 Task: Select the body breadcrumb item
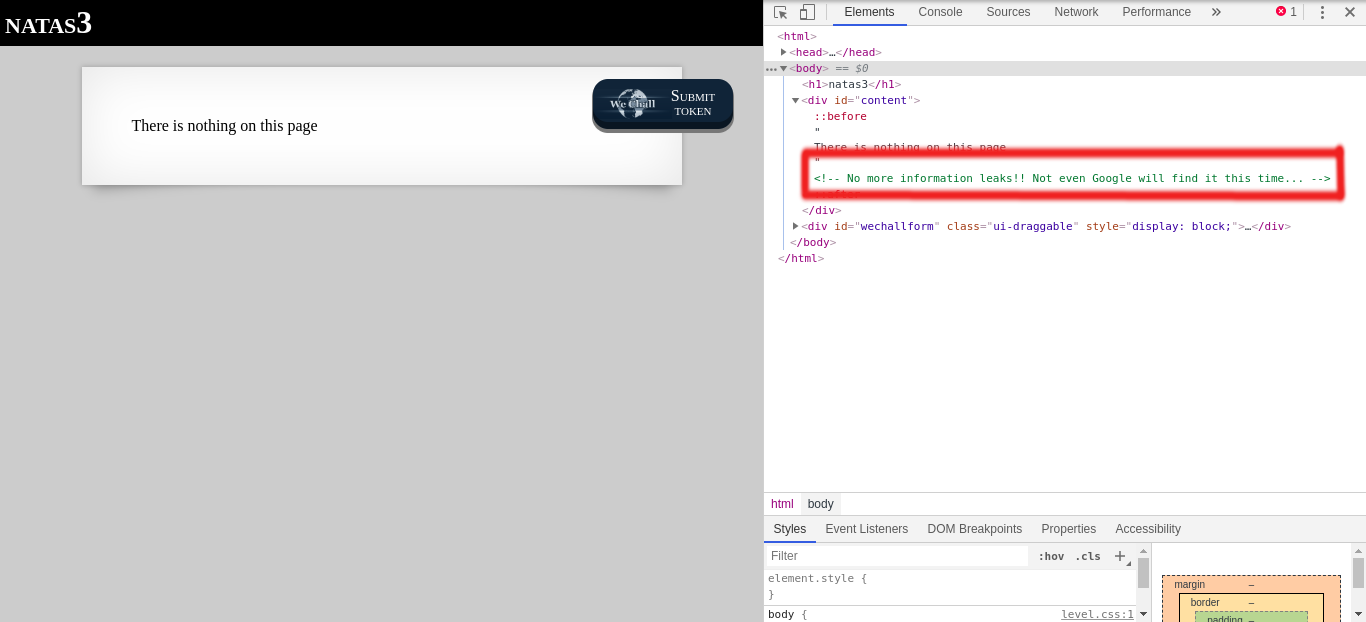click(820, 504)
